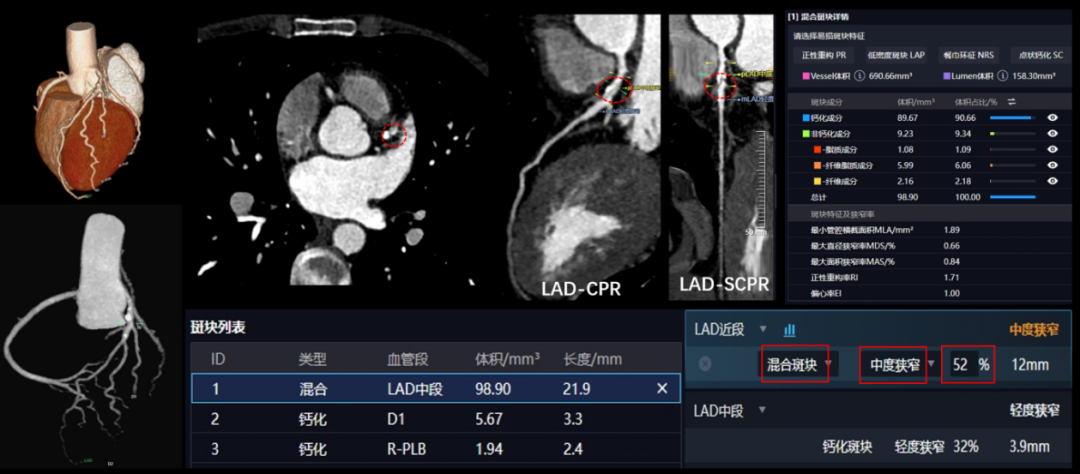Toggle visibility of 钙化成分 with the eye icon
This screenshot has width=1080, height=474.
click(1052, 118)
